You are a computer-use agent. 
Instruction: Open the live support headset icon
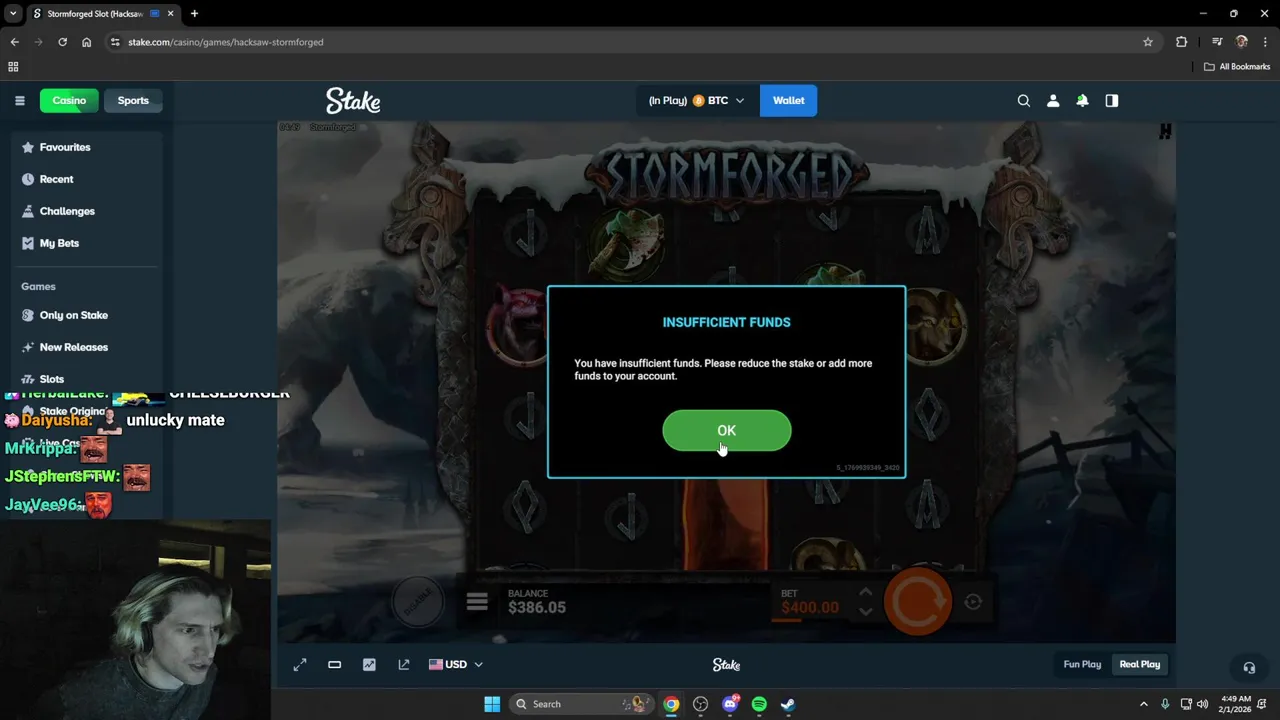click(1249, 668)
